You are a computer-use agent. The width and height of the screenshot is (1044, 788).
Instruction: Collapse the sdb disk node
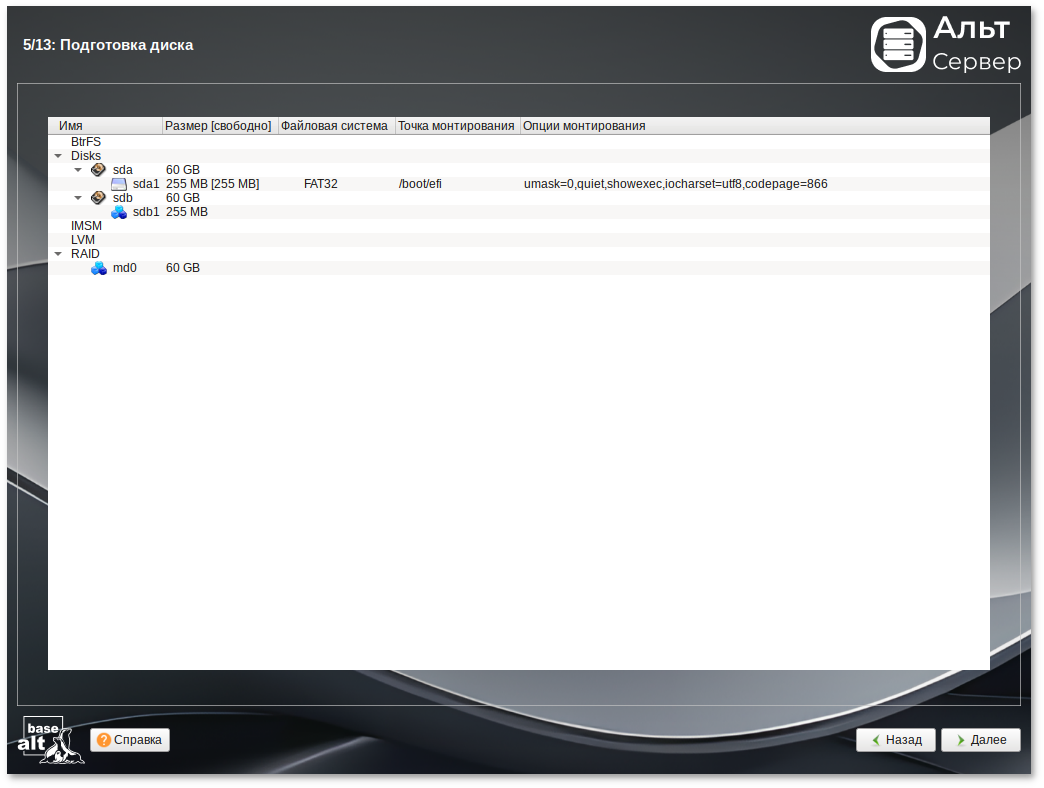tap(78, 198)
